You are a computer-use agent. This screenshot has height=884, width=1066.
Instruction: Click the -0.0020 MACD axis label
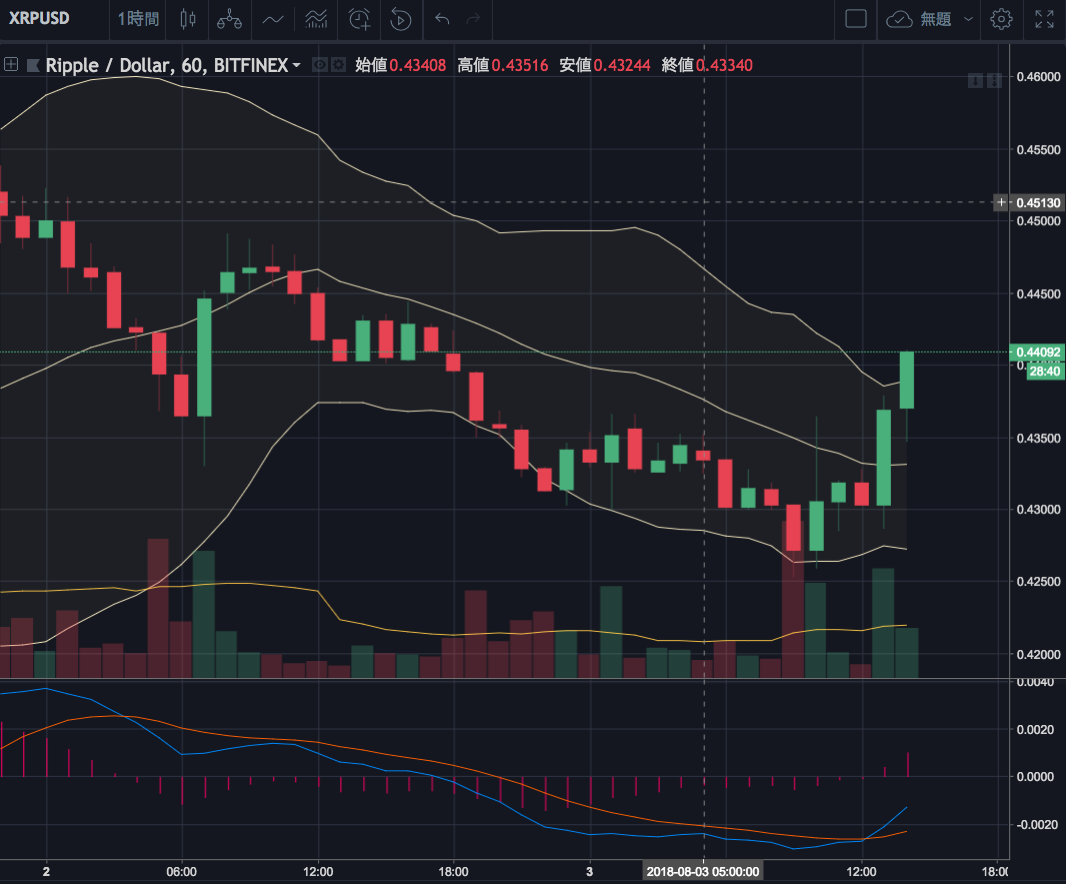1036,825
